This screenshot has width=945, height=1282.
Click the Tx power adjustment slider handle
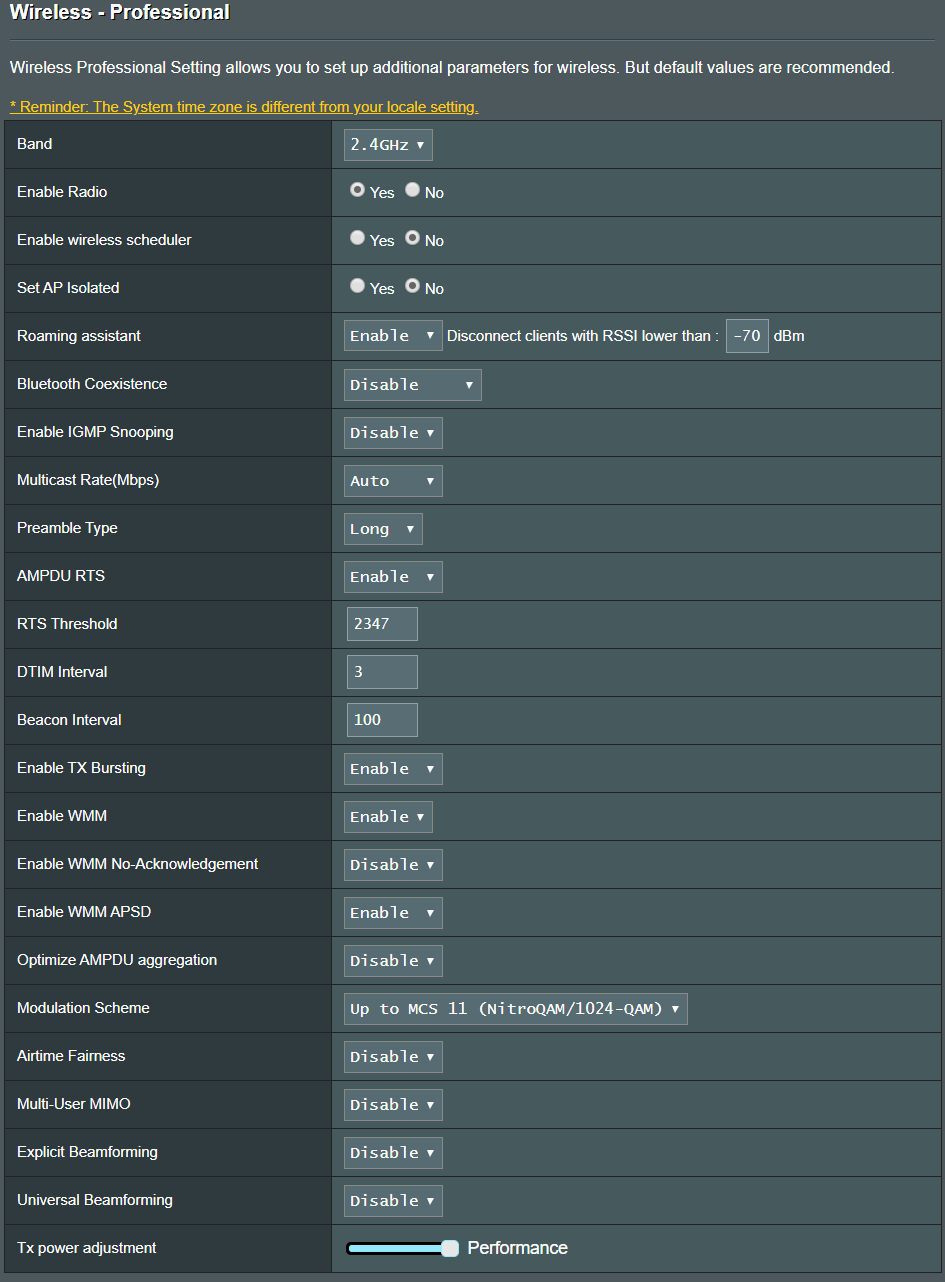(450, 1248)
